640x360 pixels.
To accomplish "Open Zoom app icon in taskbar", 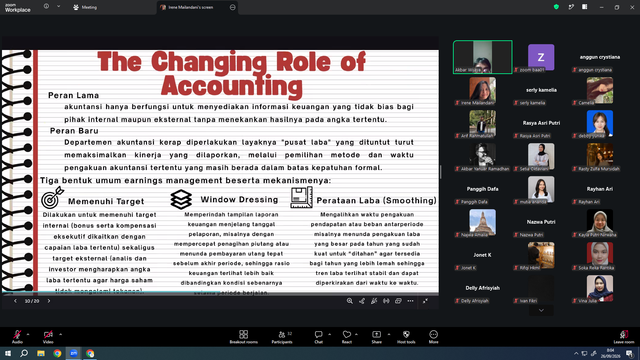I will [x=73, y=353].
